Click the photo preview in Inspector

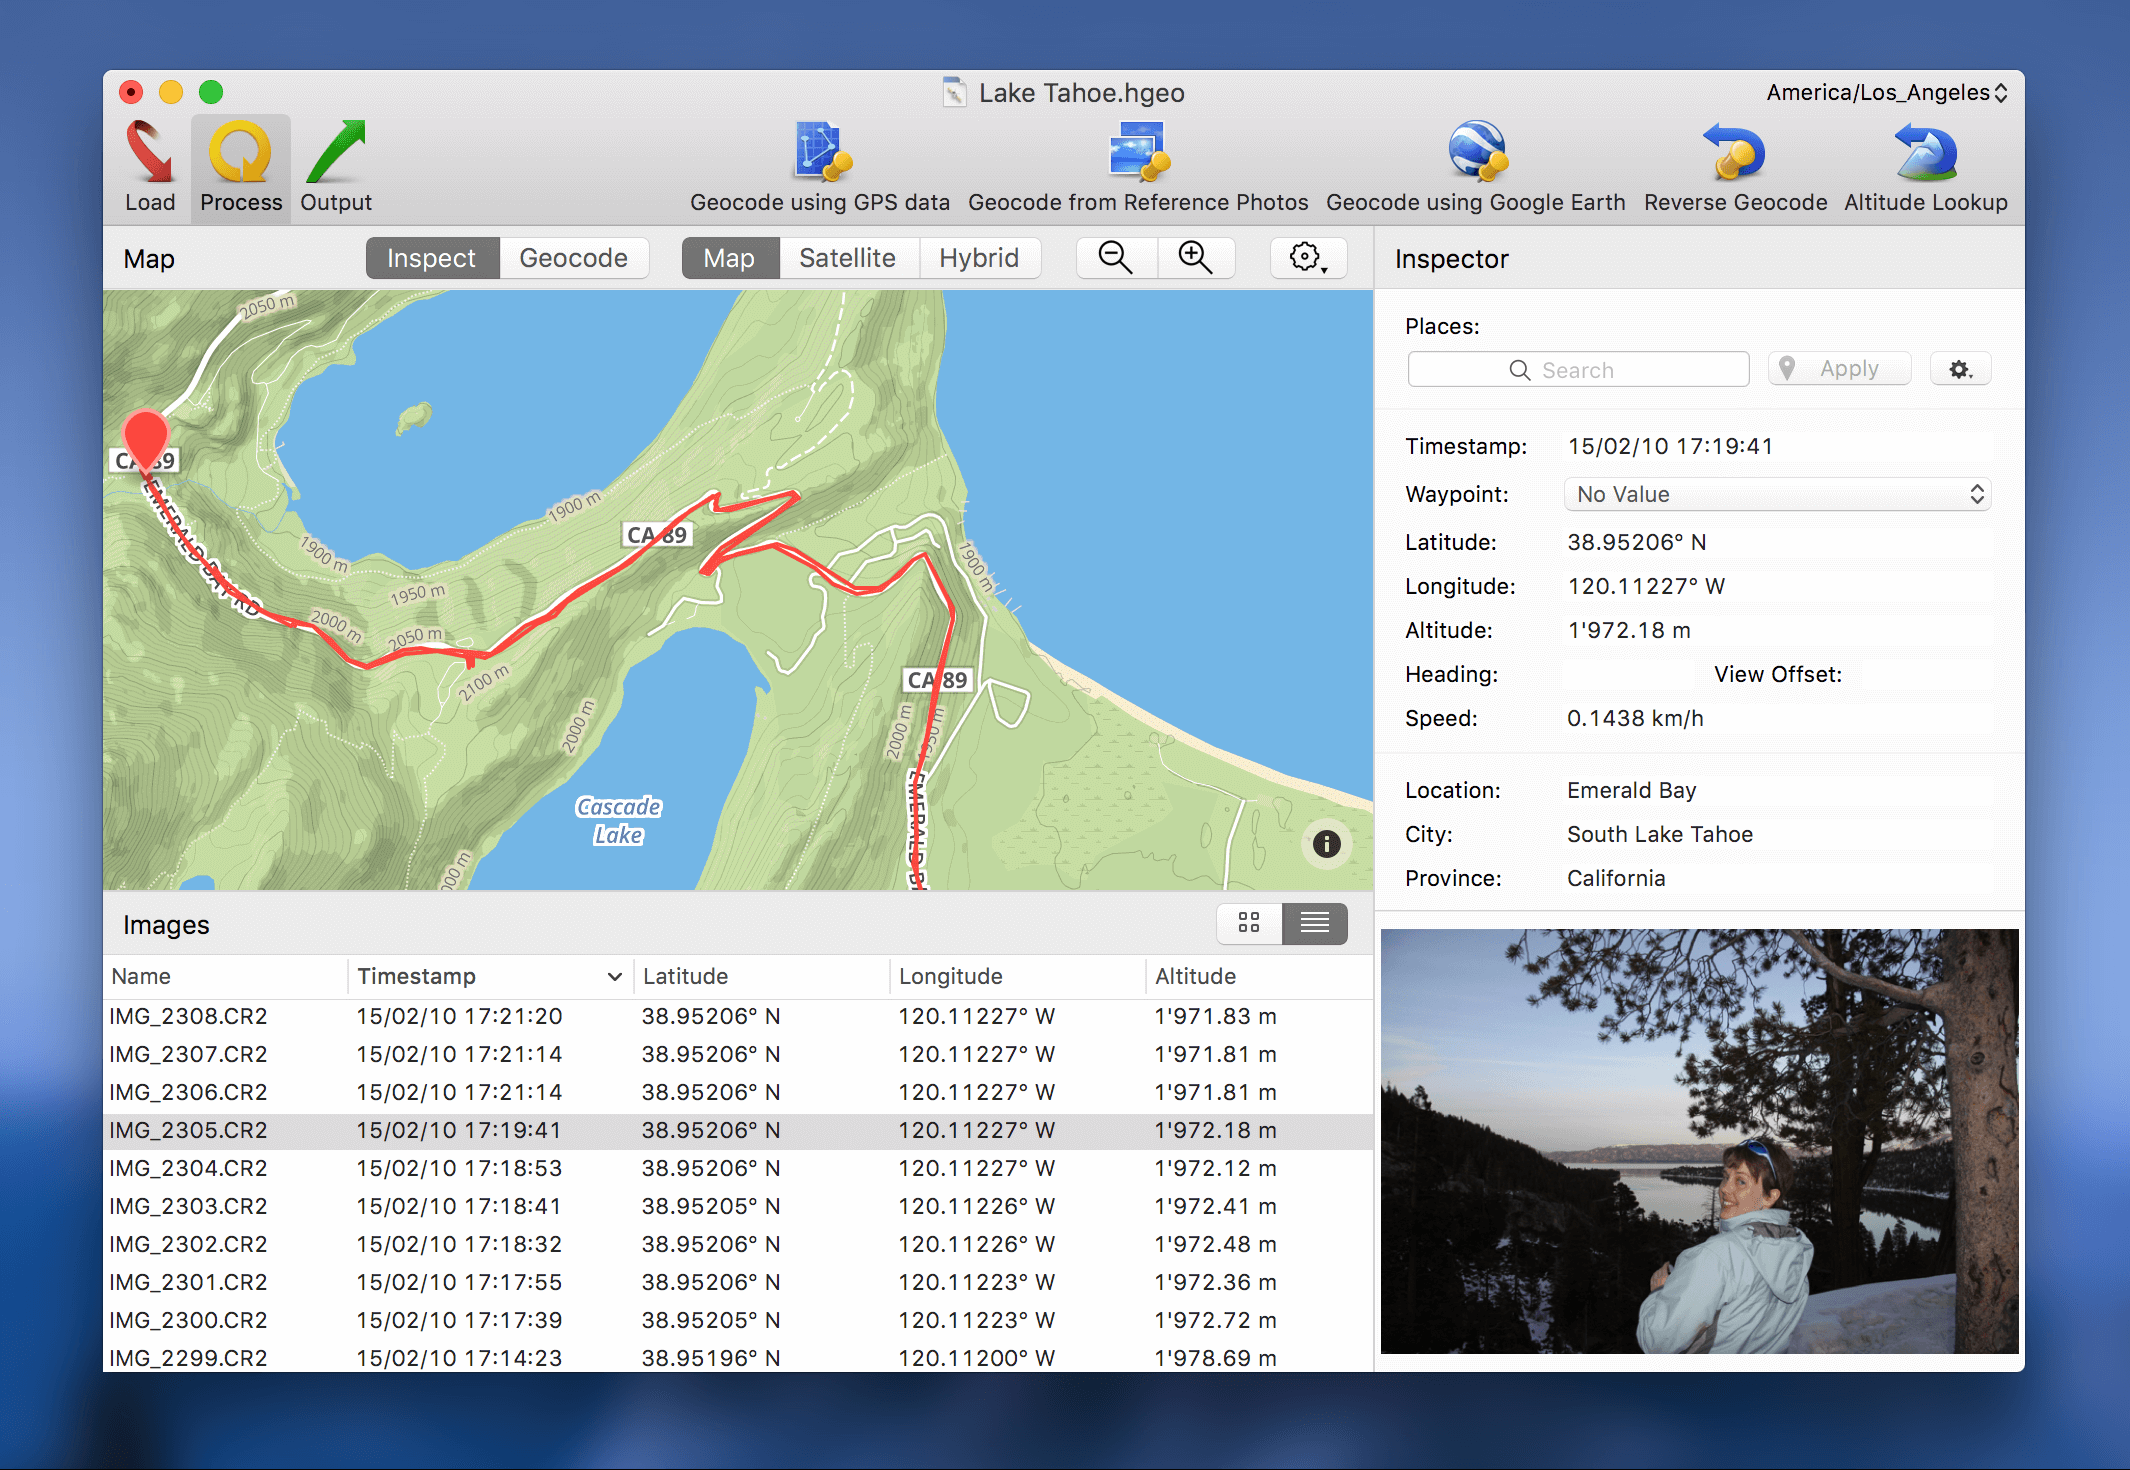click(x=1699, y=1141)
